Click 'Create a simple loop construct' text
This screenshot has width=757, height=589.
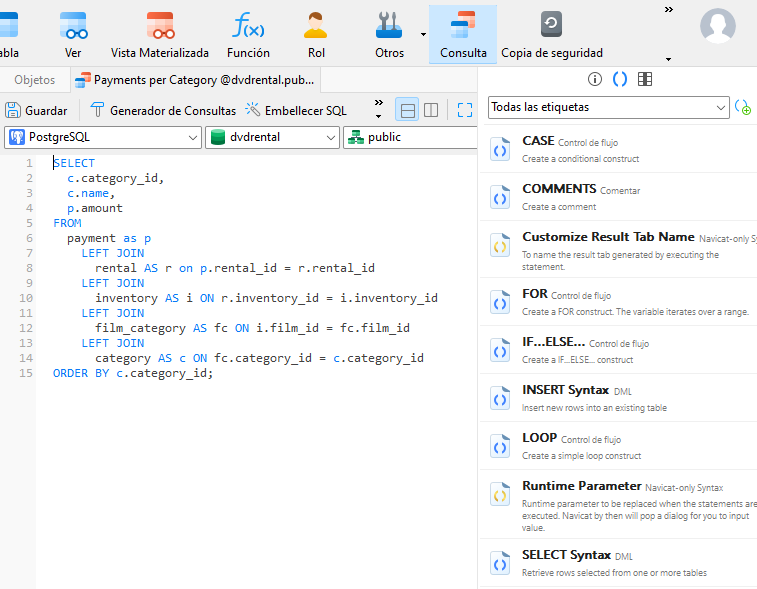pyautogui.click(x=581, y=456)
